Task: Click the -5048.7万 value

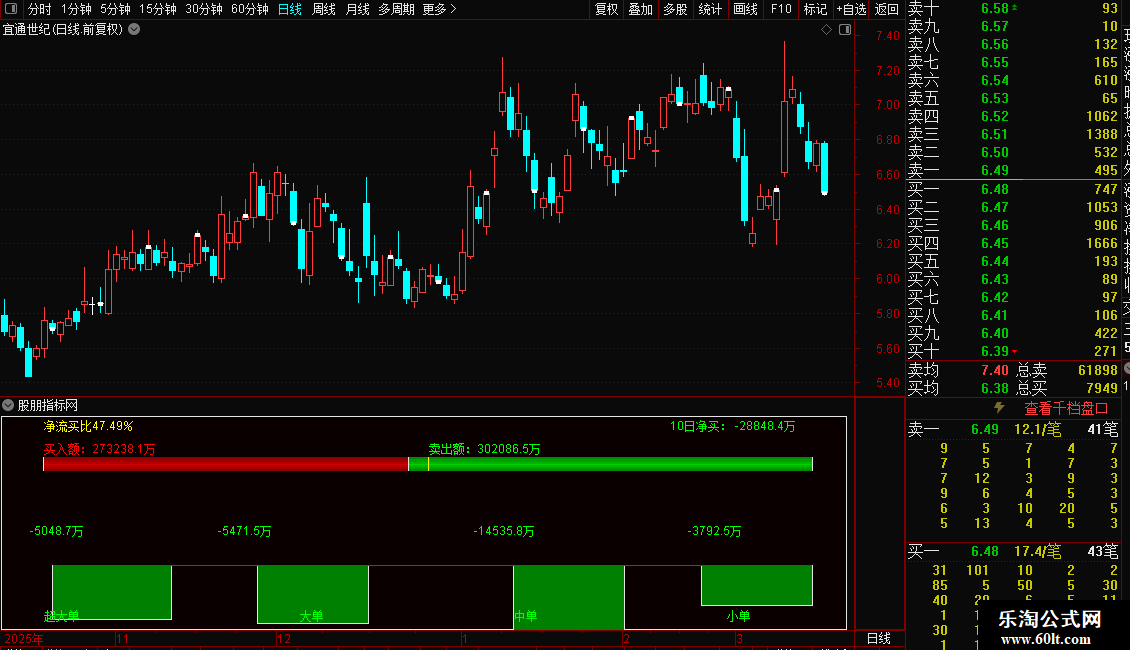Action: pos(56,531)
